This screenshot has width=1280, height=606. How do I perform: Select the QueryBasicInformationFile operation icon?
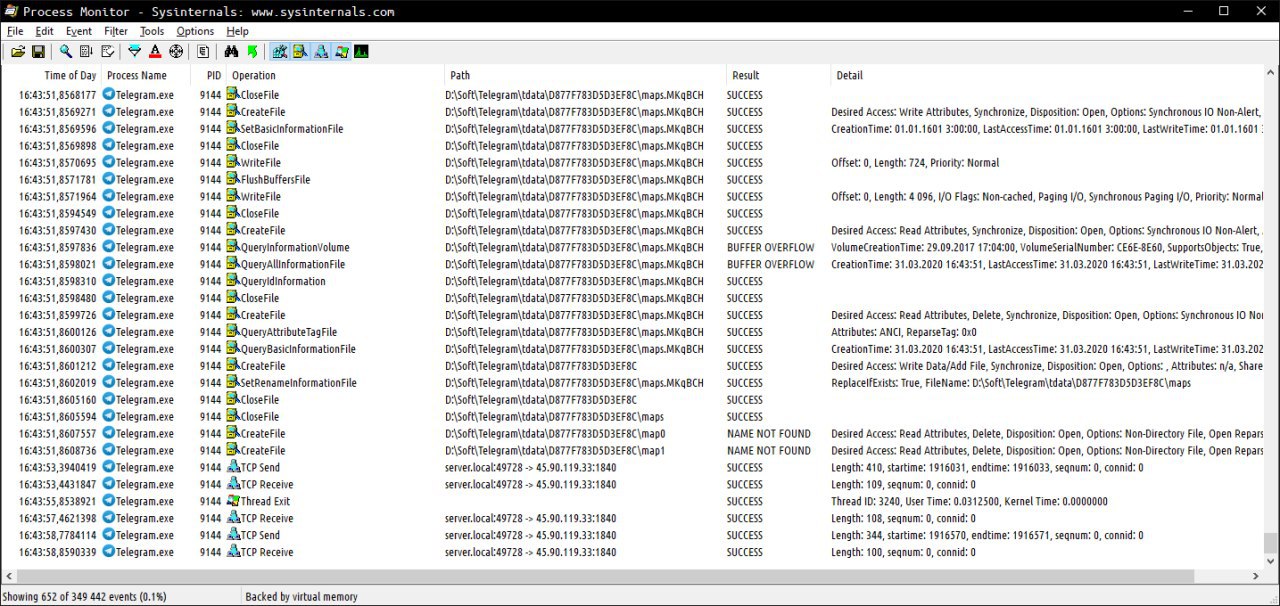(233, 348)
